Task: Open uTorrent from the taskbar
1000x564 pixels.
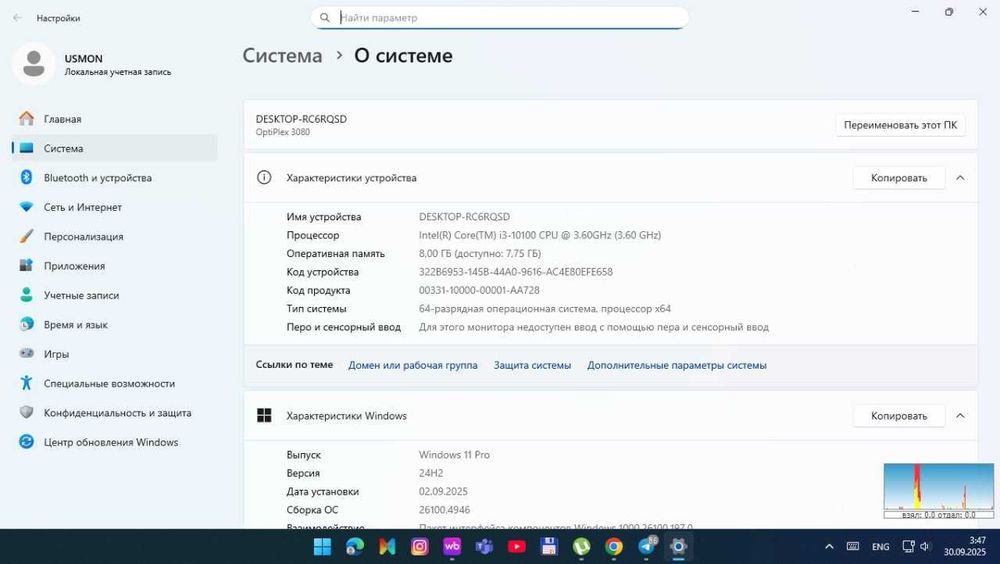Action: point(582,546)
